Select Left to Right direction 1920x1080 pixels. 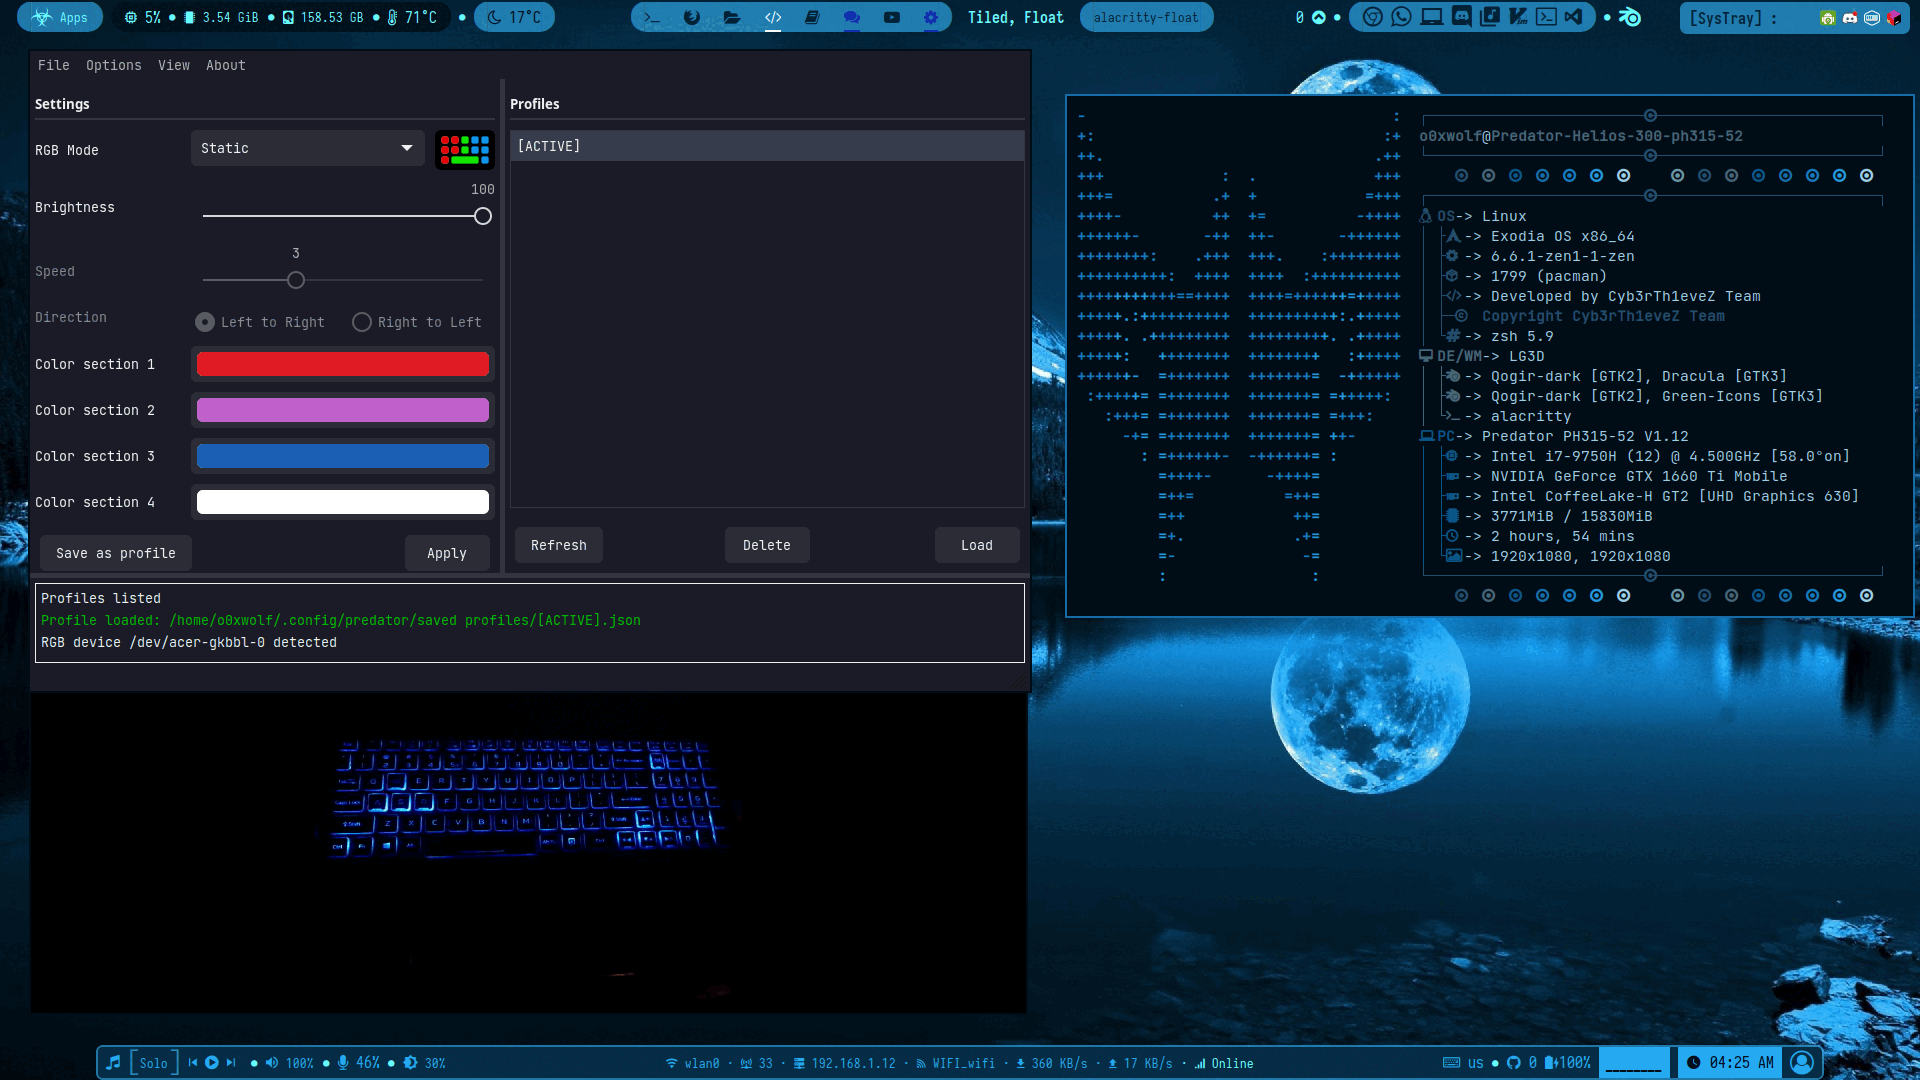coord(205,322)
